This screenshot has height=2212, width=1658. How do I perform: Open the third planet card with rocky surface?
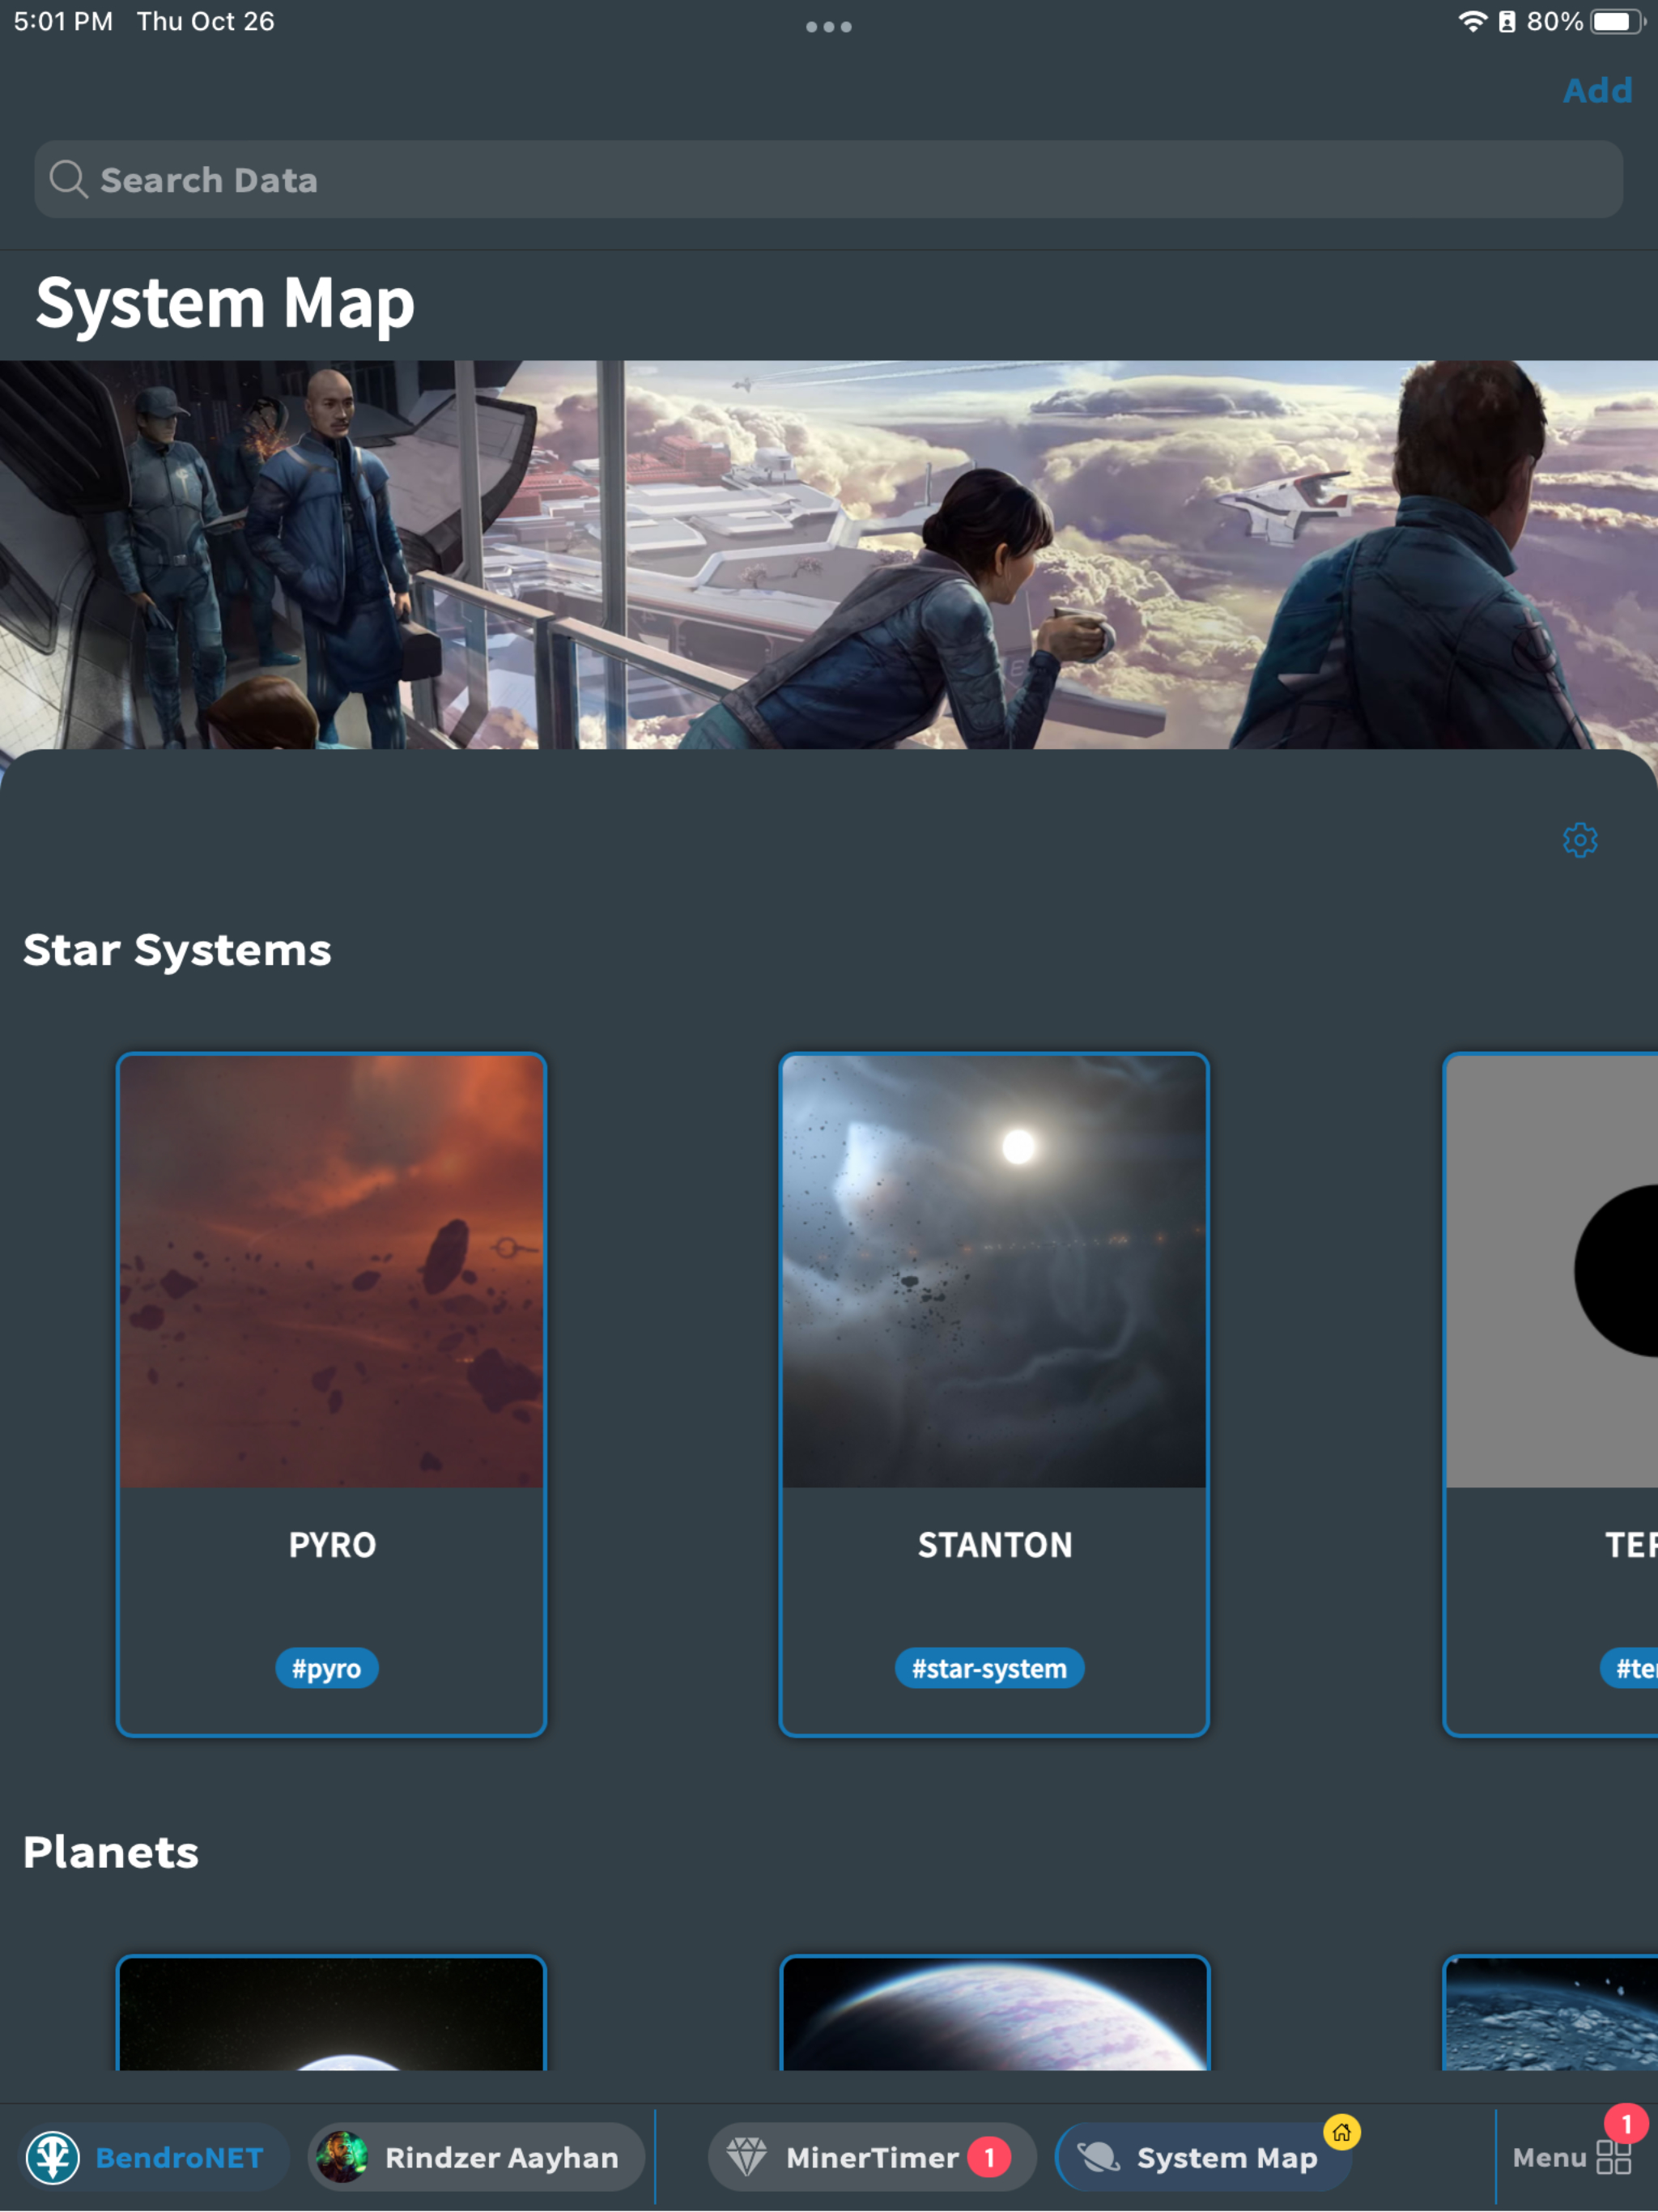tap(1551, 2012)
